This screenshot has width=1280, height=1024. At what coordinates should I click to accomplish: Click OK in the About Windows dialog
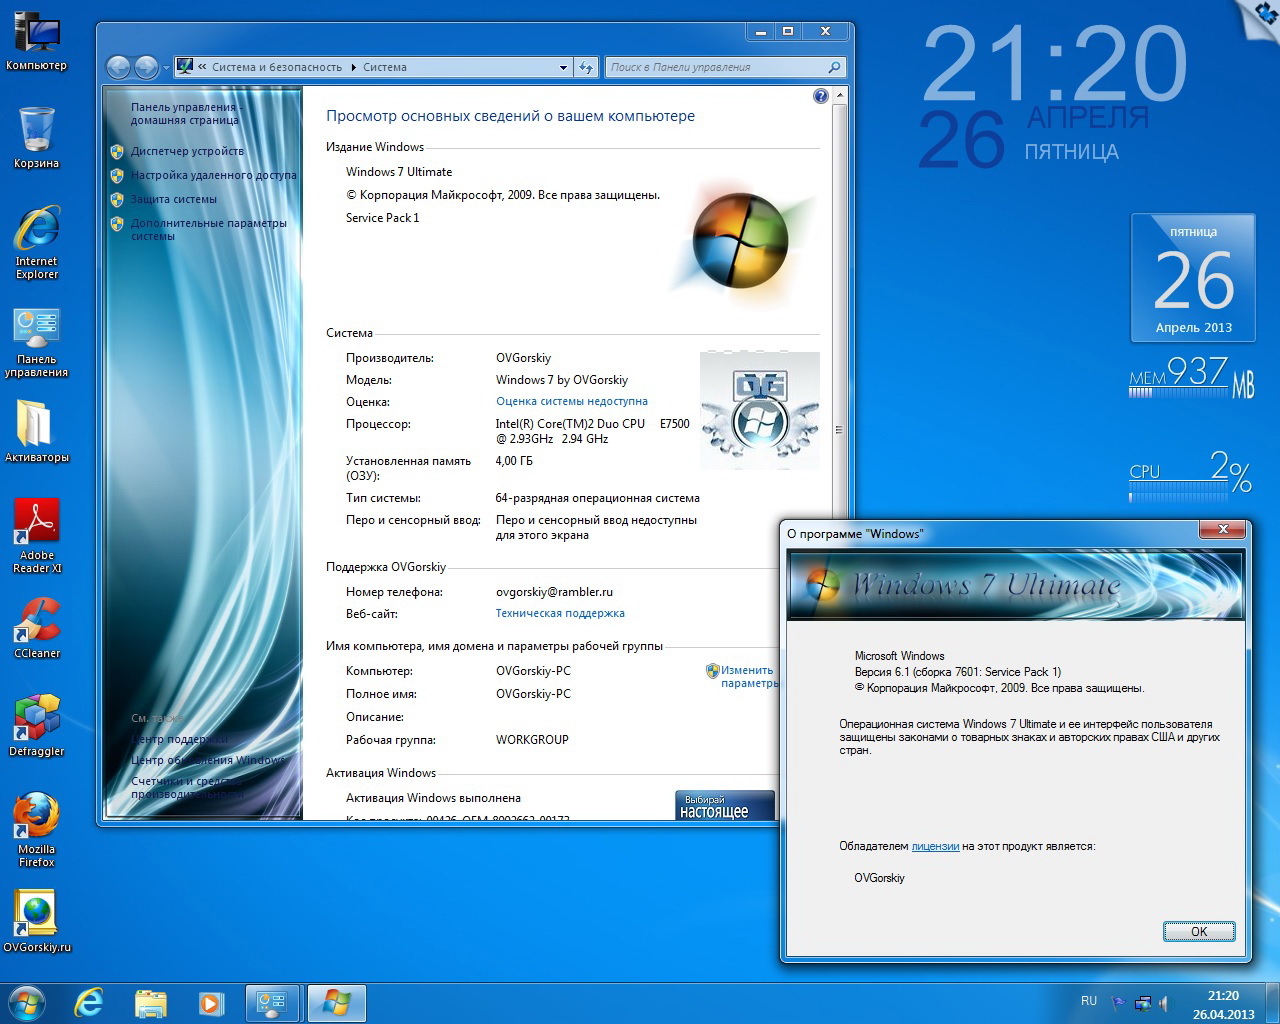(1199, 931)
